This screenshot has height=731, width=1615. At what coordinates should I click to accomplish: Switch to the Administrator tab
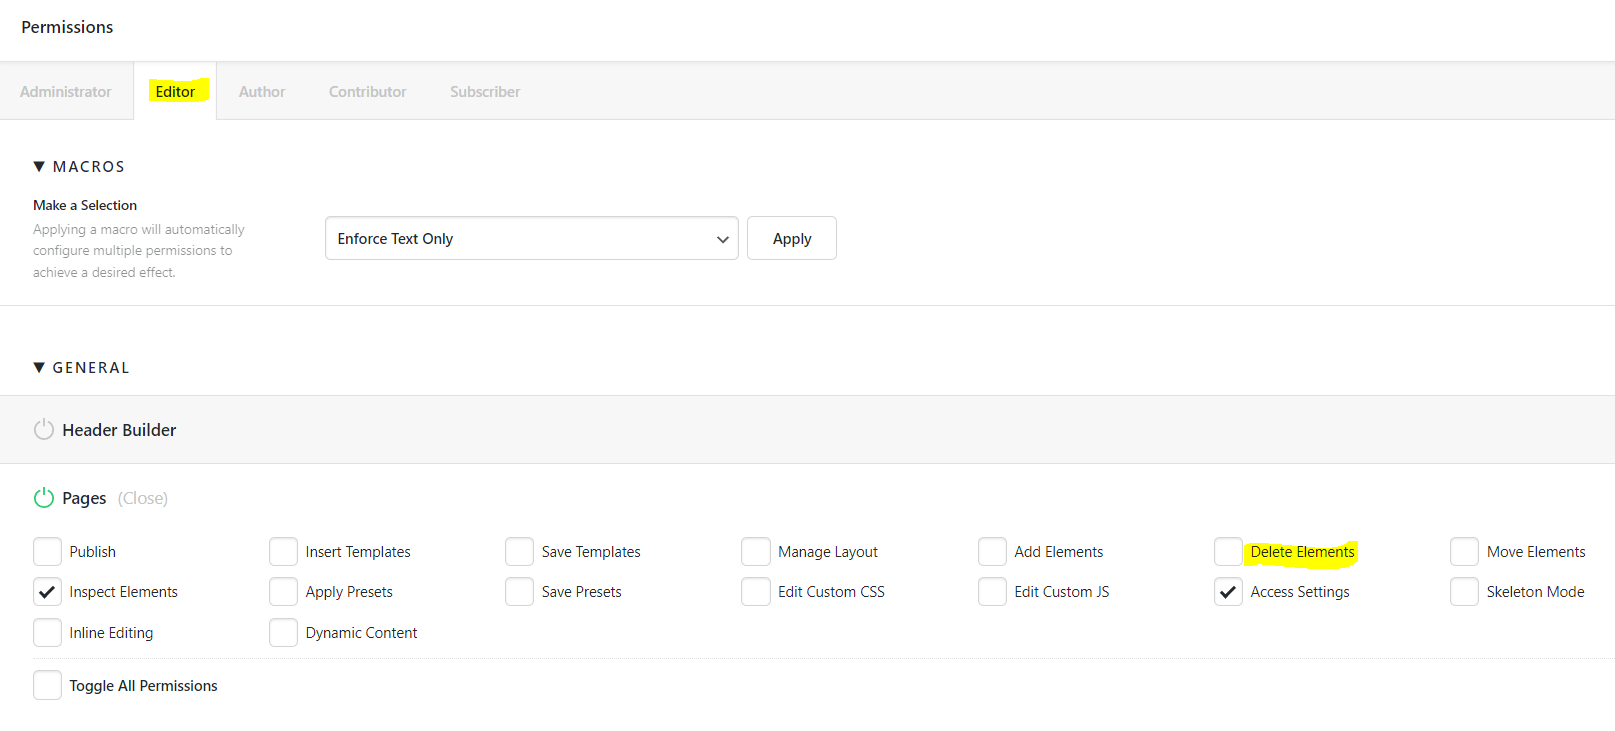coord(66,91)
